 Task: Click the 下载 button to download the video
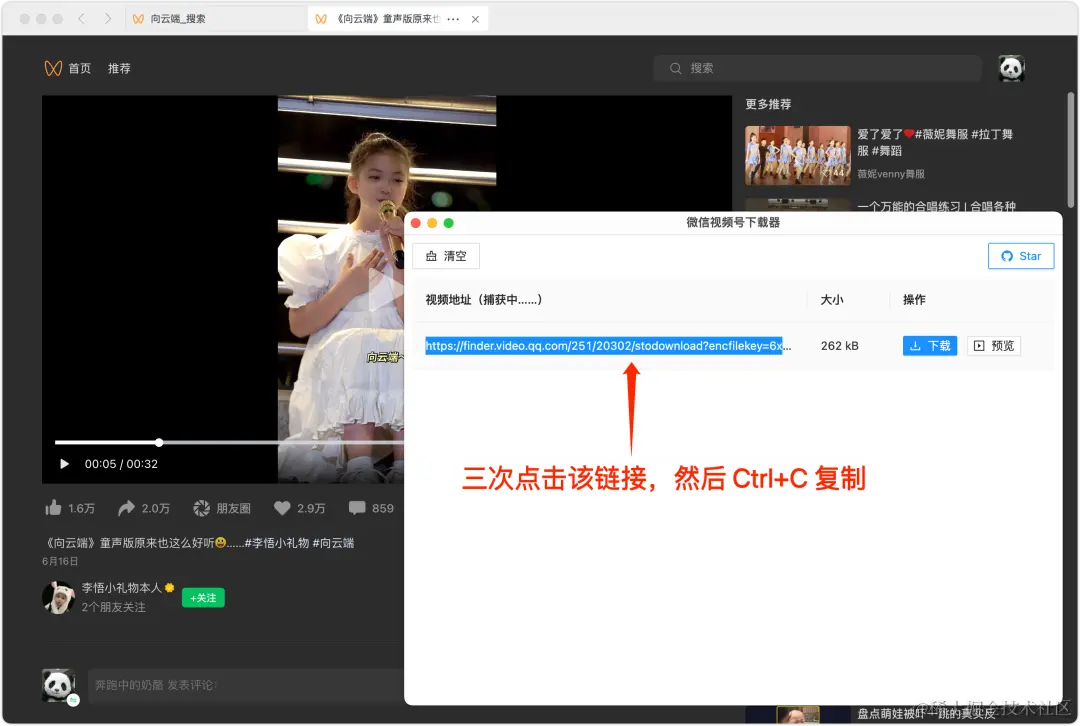[x=929, y=345]
